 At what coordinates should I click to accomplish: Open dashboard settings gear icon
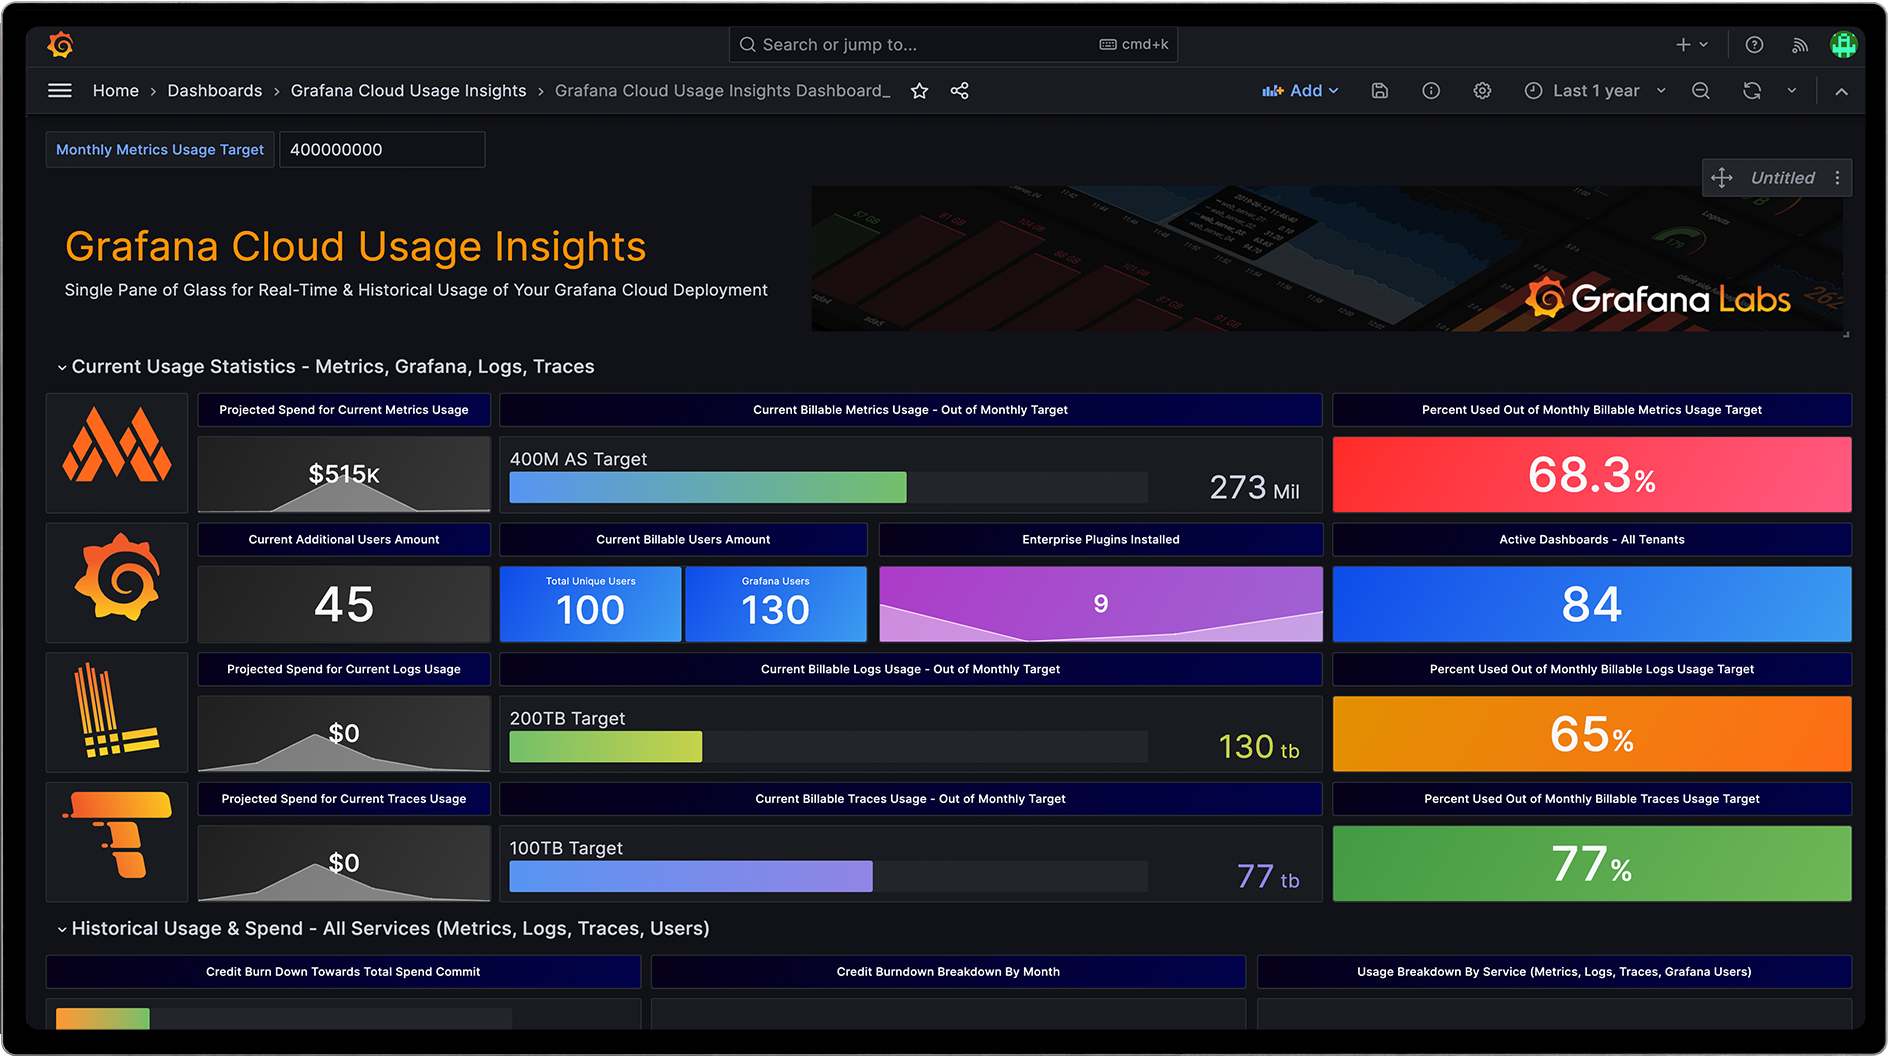click(x=1482, y=90)
